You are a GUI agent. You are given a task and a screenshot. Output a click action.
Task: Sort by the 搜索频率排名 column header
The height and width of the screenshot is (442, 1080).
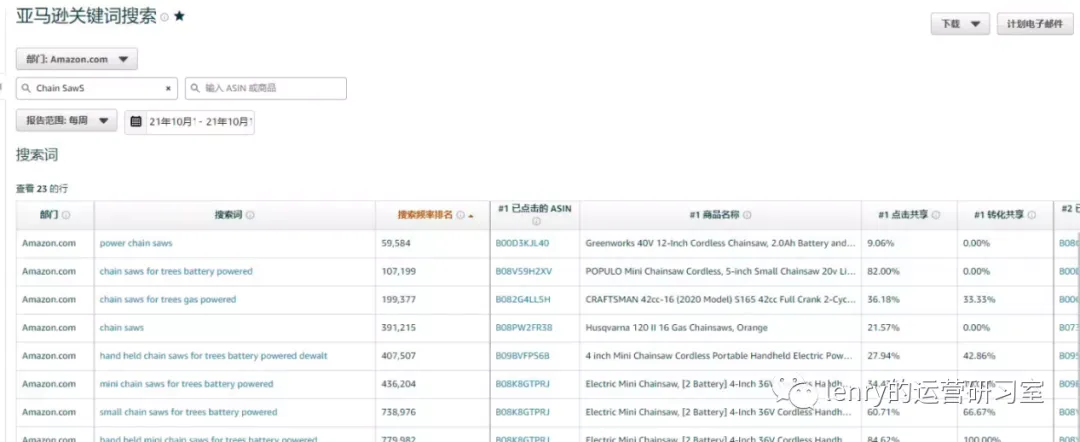425,215
